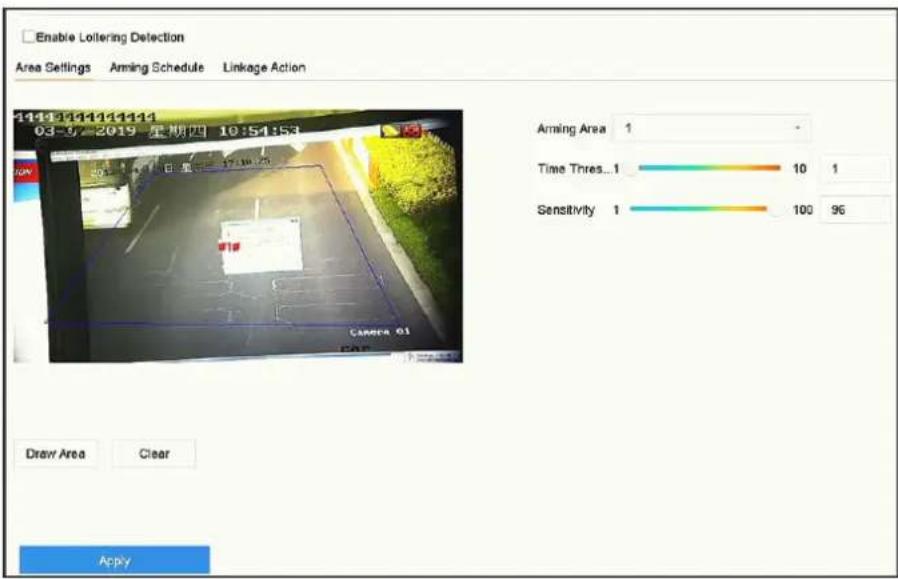Click the Camera 01 overlay label

pos(380,332)
